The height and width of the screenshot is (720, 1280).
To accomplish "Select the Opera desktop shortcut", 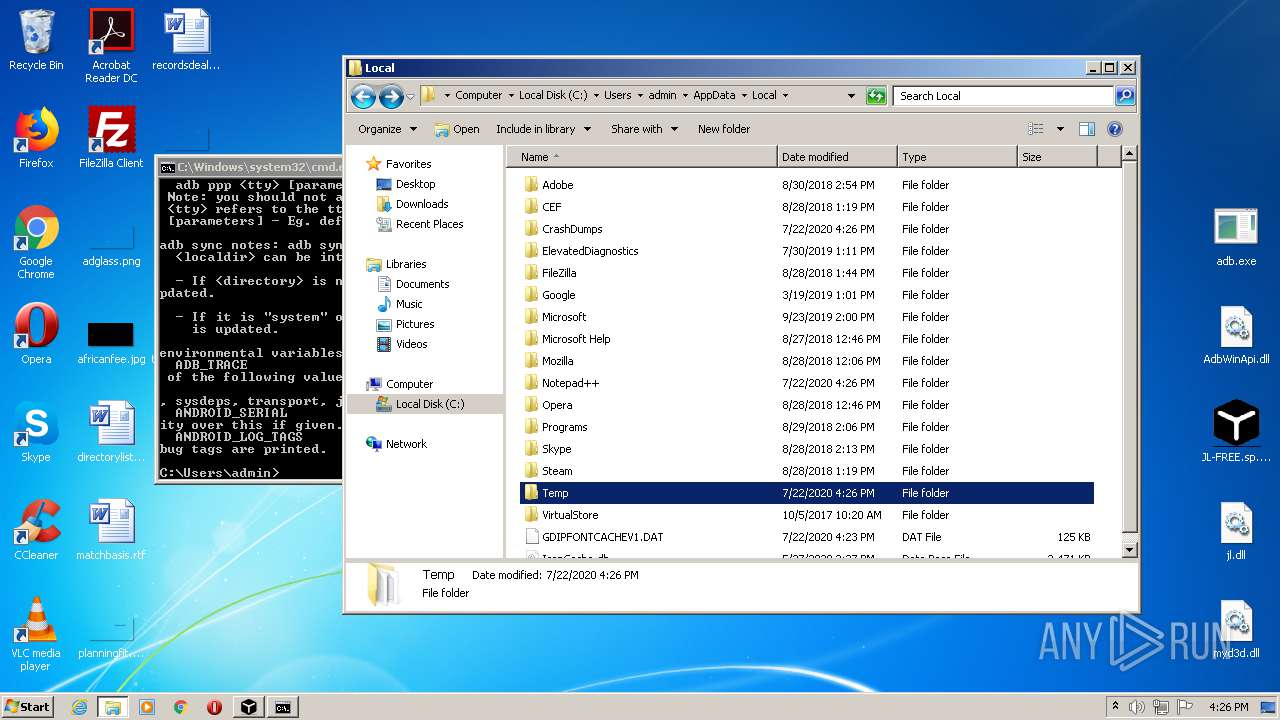I will (x=36, y=334).
